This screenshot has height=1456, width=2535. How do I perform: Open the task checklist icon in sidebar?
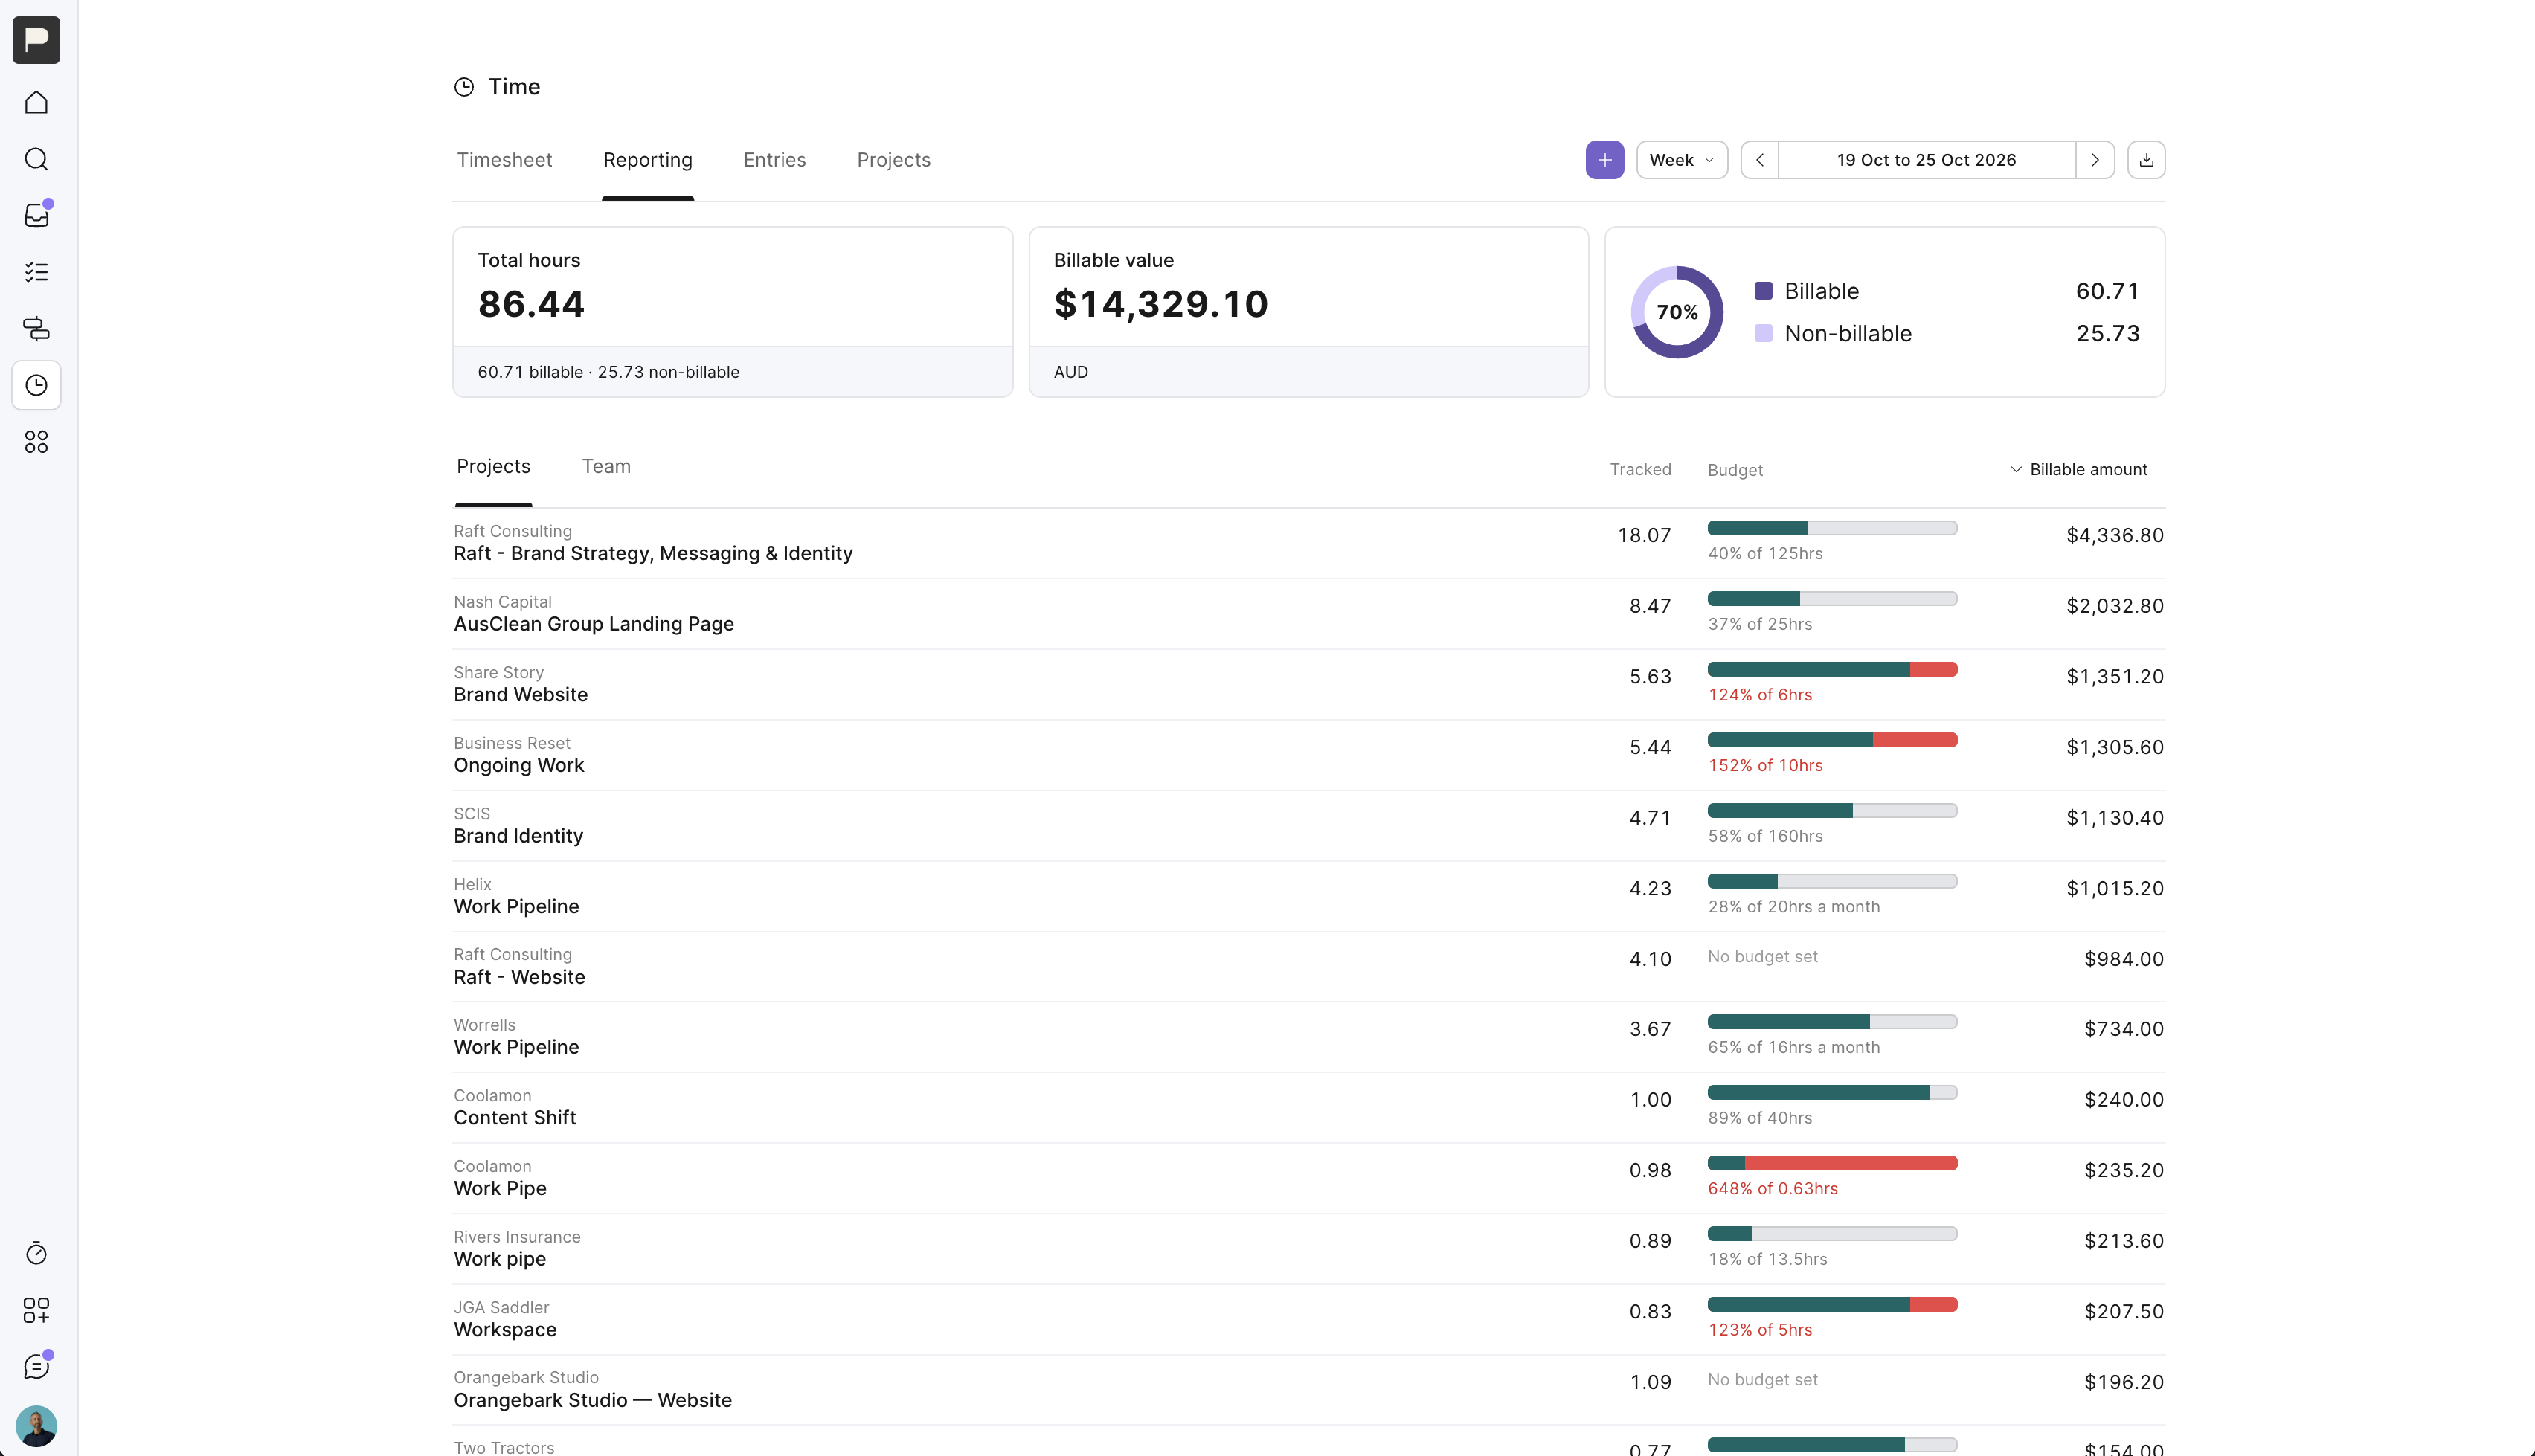click(x=36, y=272)
